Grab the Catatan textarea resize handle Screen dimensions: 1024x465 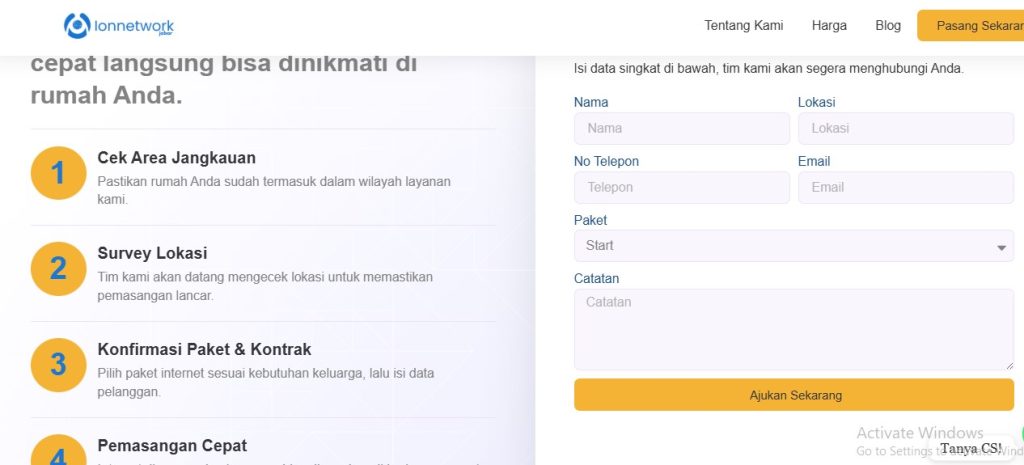pos(1008,365)
